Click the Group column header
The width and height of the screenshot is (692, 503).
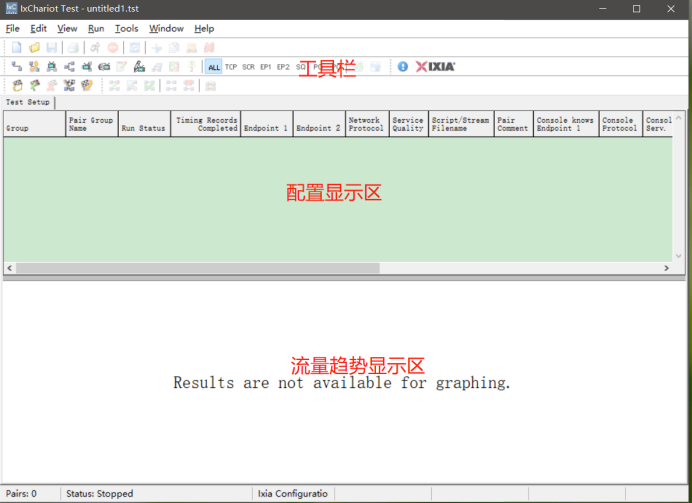[34, 124]
